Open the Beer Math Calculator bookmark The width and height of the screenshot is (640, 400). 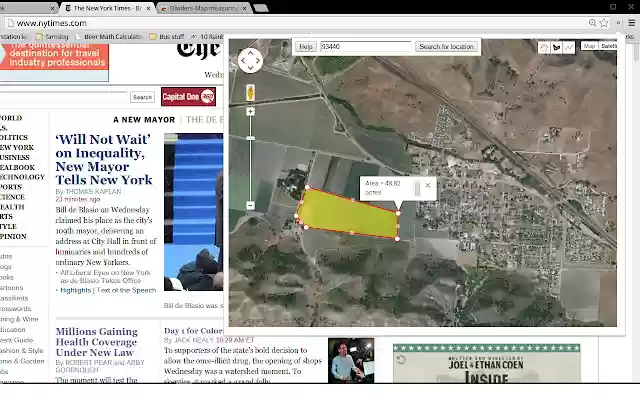pos(109,37)
